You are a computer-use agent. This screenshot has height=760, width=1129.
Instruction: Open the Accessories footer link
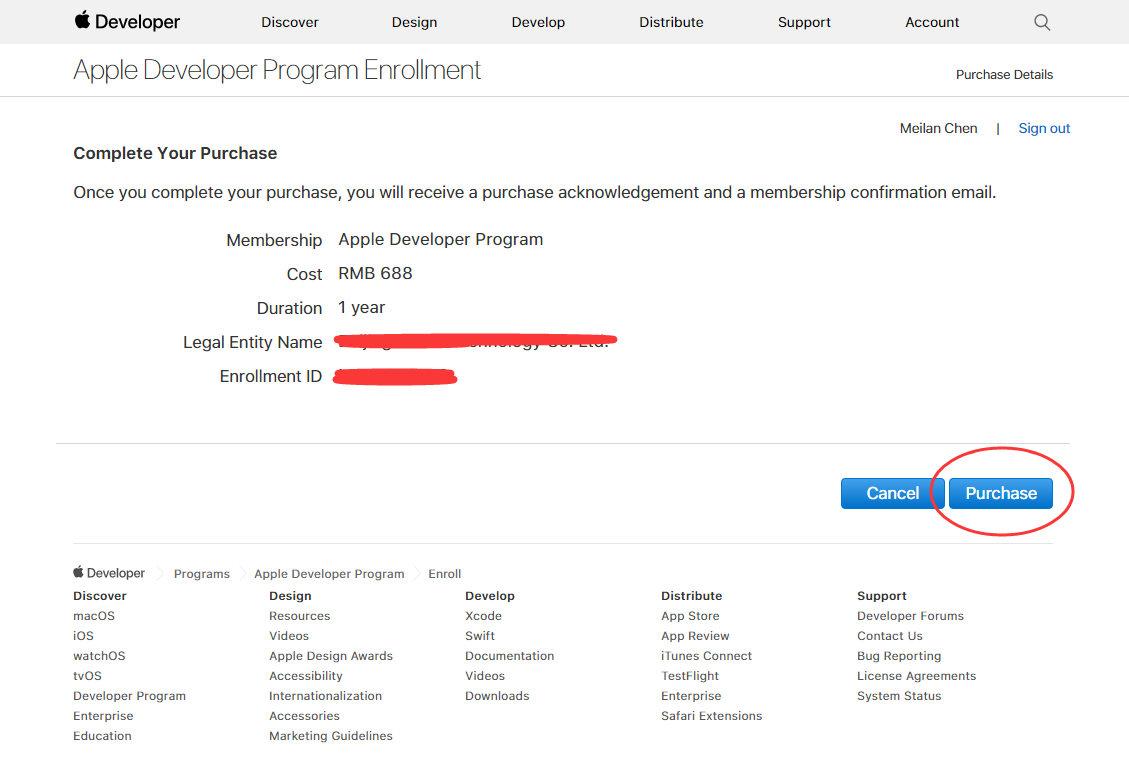tap(305, 716)
